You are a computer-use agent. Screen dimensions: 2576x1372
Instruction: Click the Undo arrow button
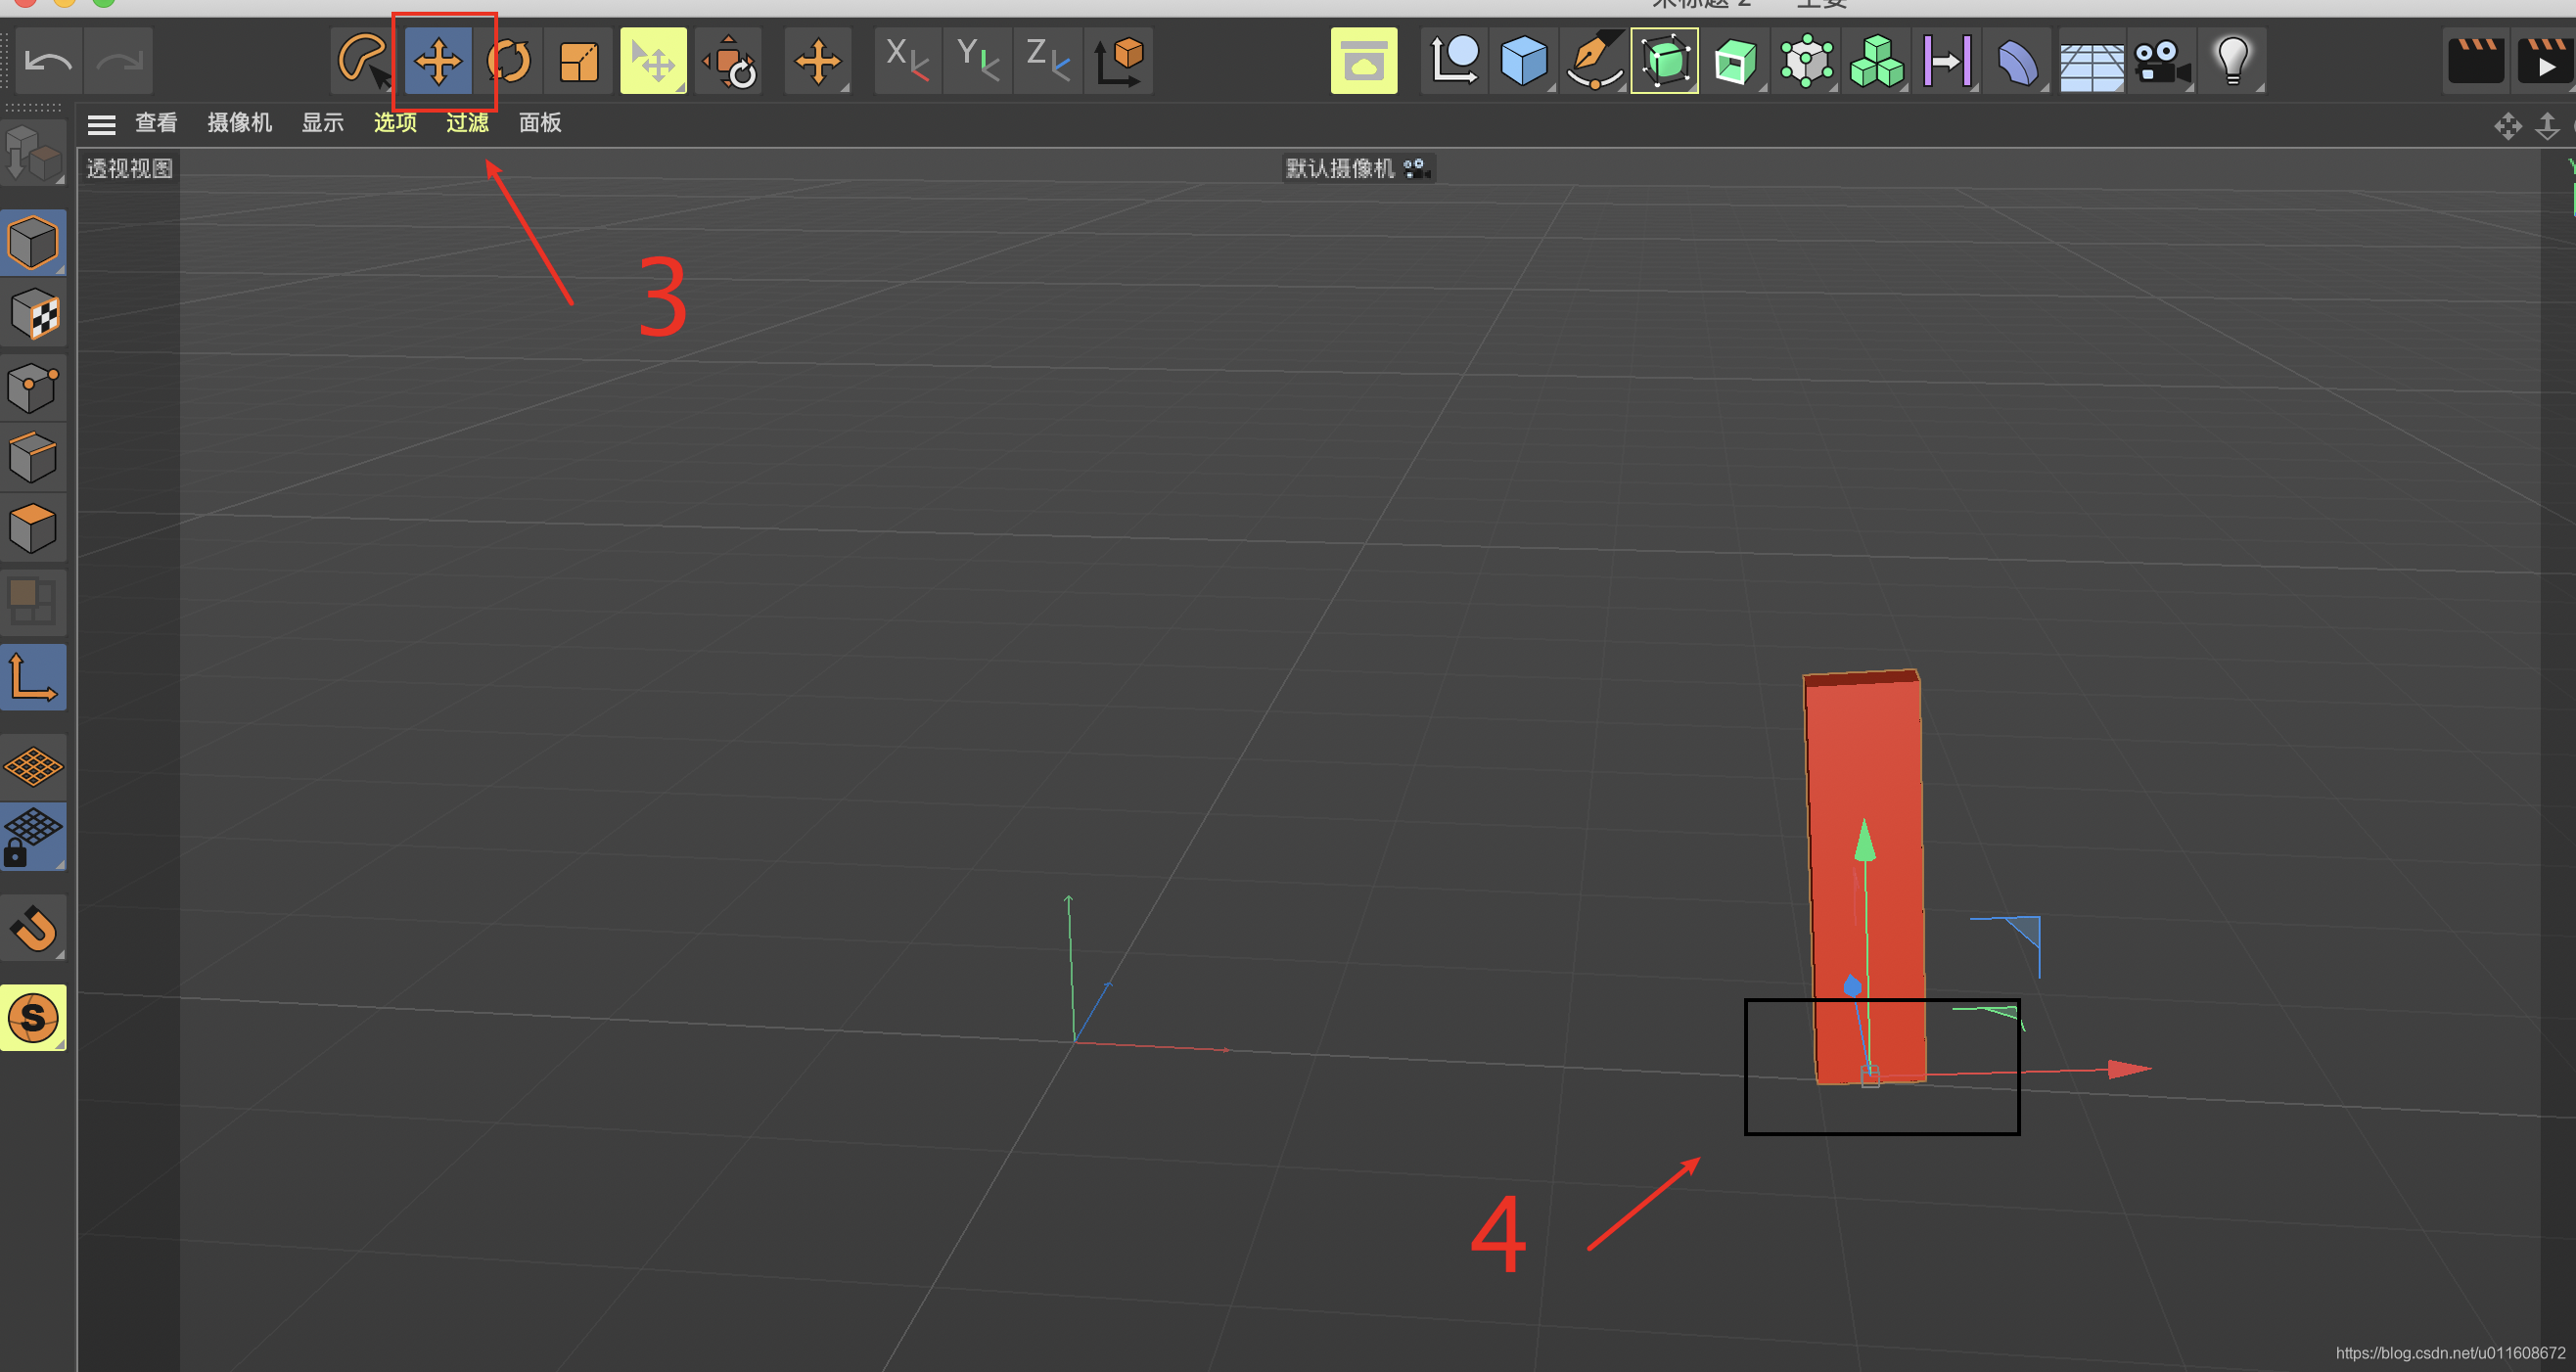click(x=48, y=61)
